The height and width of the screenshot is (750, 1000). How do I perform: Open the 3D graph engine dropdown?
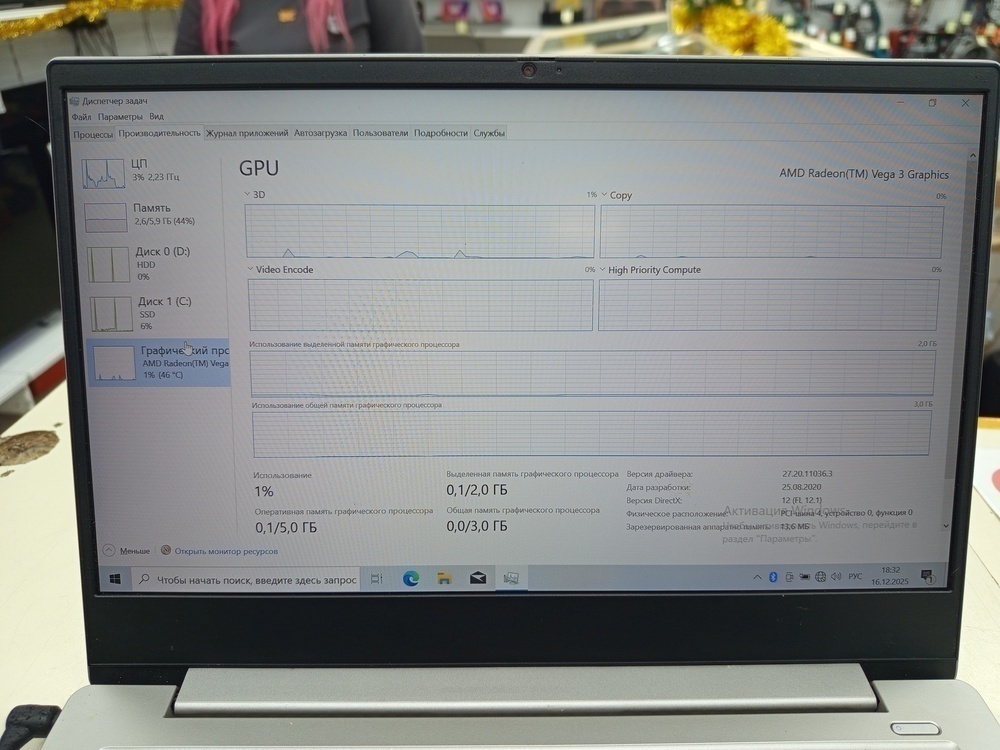click(x=249, y=194)
